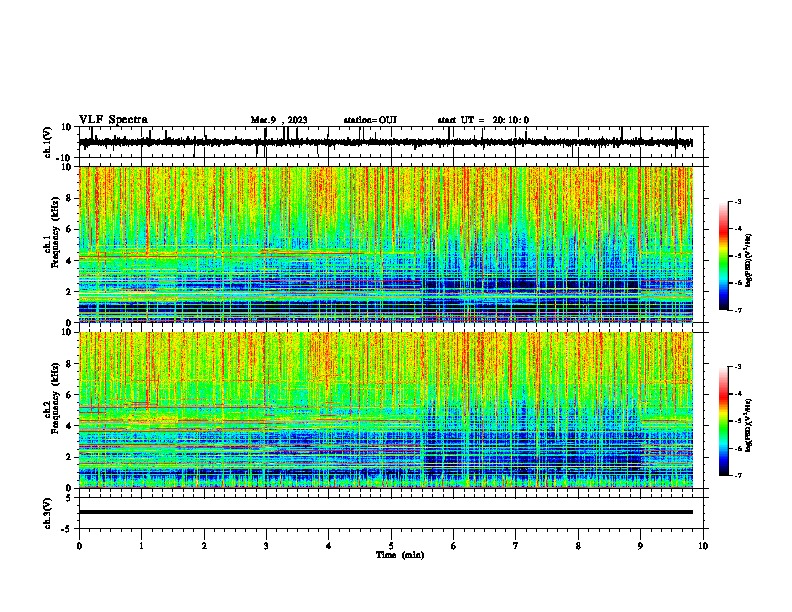Click the time axis tick label "5"
This screenshot has height=612, width=792.
391,546
